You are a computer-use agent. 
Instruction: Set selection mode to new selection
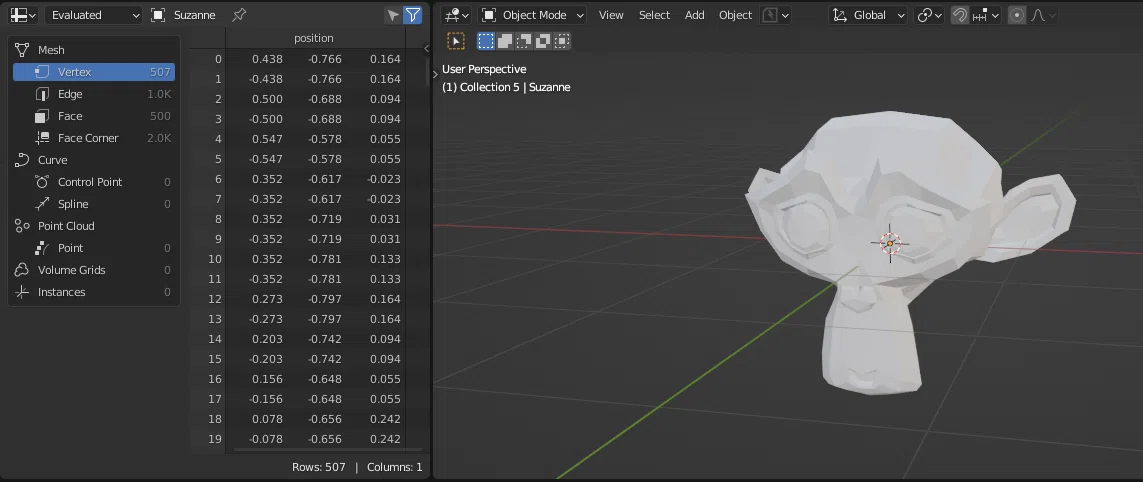(486, 42)
